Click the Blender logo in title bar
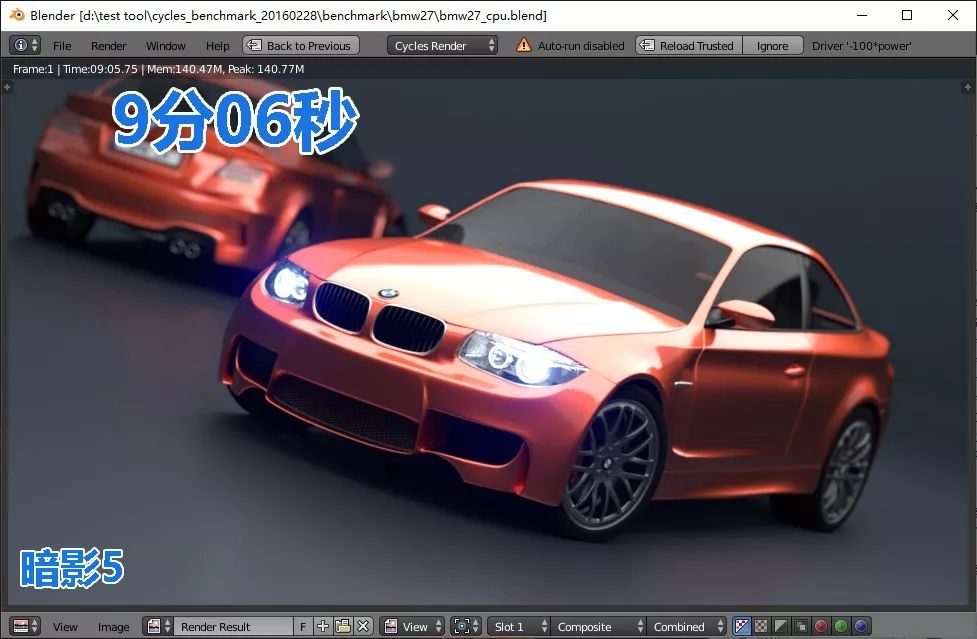 coord(17,14)
